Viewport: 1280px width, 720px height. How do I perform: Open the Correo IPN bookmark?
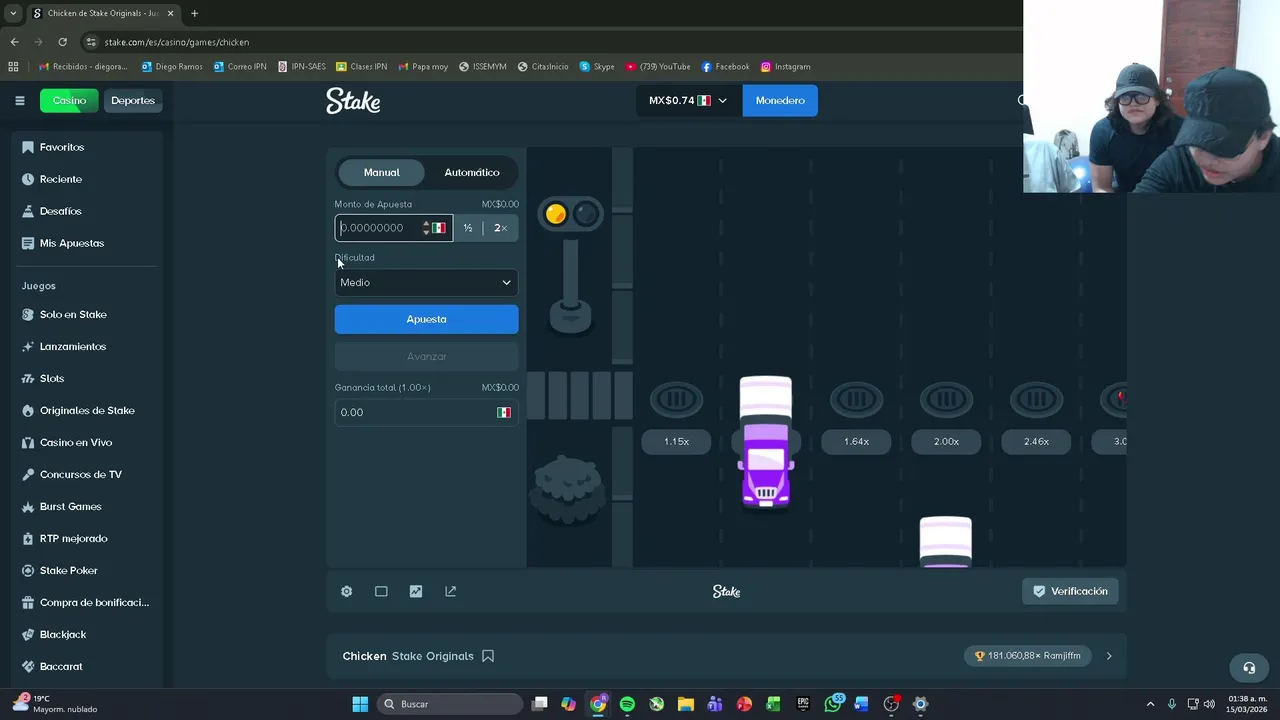pyautogui.click(x=240, y=67)
